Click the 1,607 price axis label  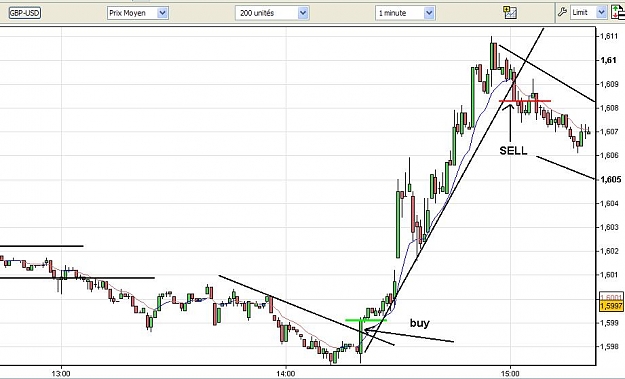pyautogui.click(x=609, y=132)
